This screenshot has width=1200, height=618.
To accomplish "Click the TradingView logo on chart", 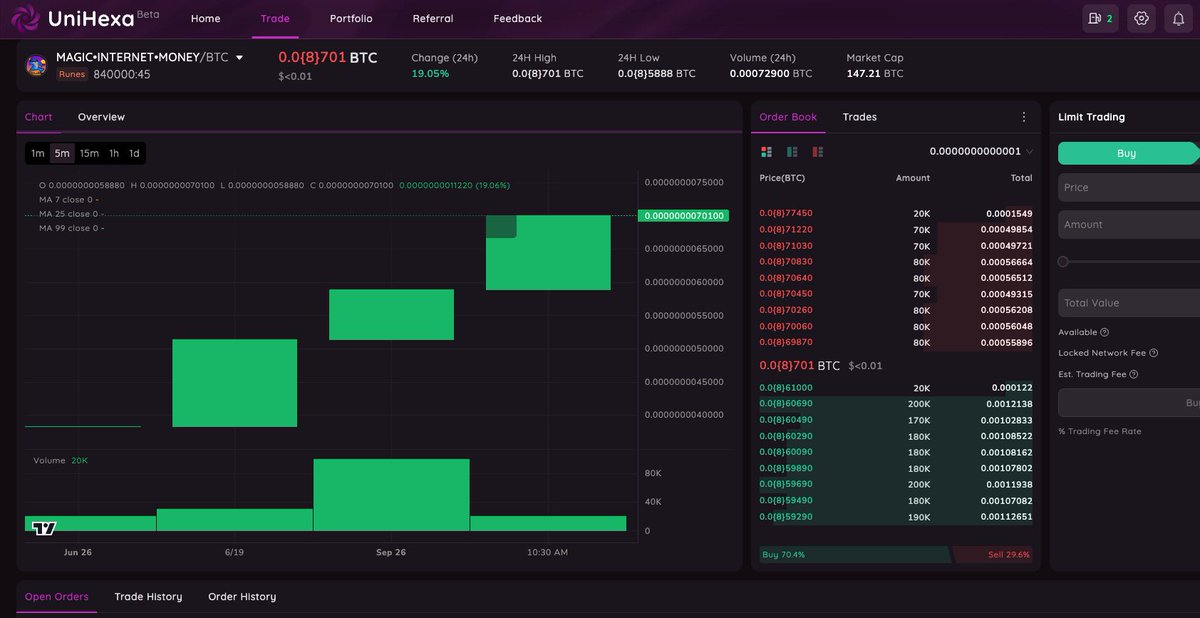I will (x=43, y=526).
